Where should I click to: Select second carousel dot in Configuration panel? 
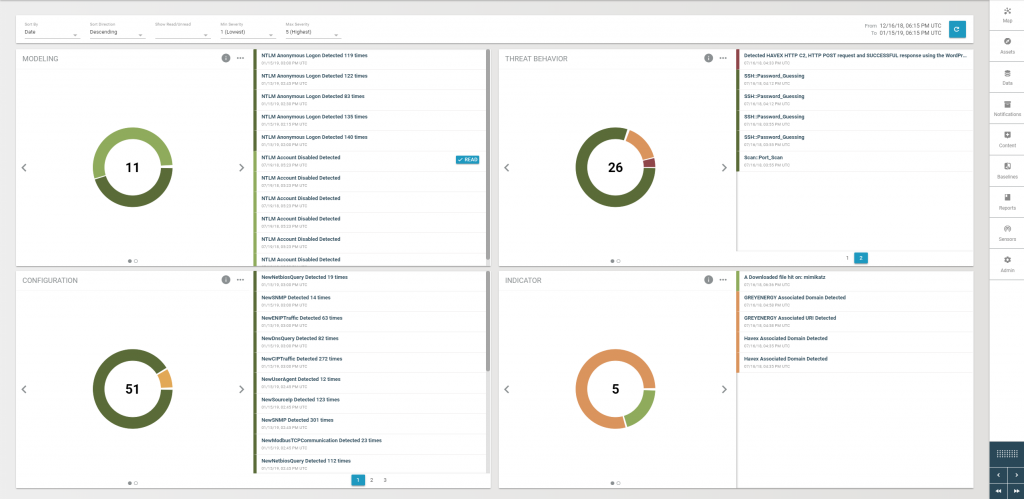136,483
